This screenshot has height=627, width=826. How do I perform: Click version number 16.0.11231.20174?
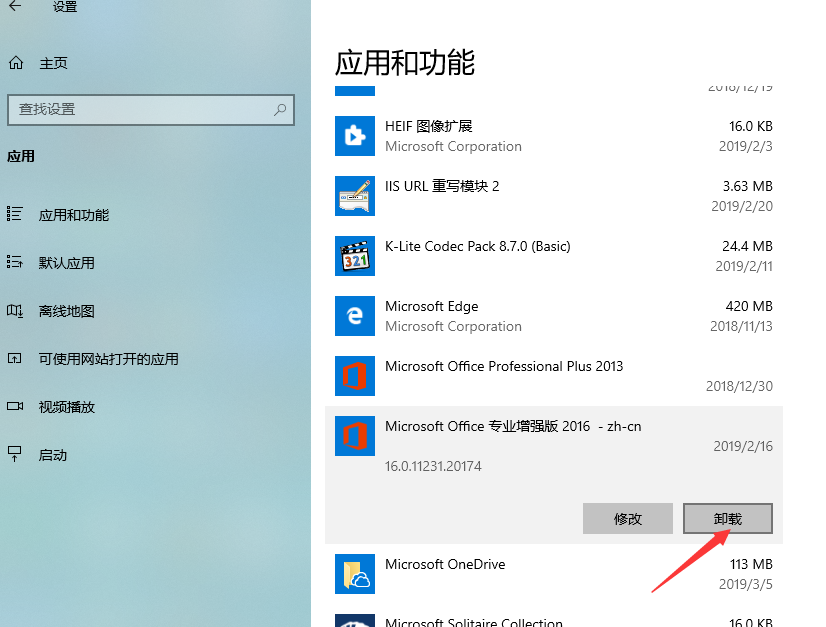[x=433, y=466]
